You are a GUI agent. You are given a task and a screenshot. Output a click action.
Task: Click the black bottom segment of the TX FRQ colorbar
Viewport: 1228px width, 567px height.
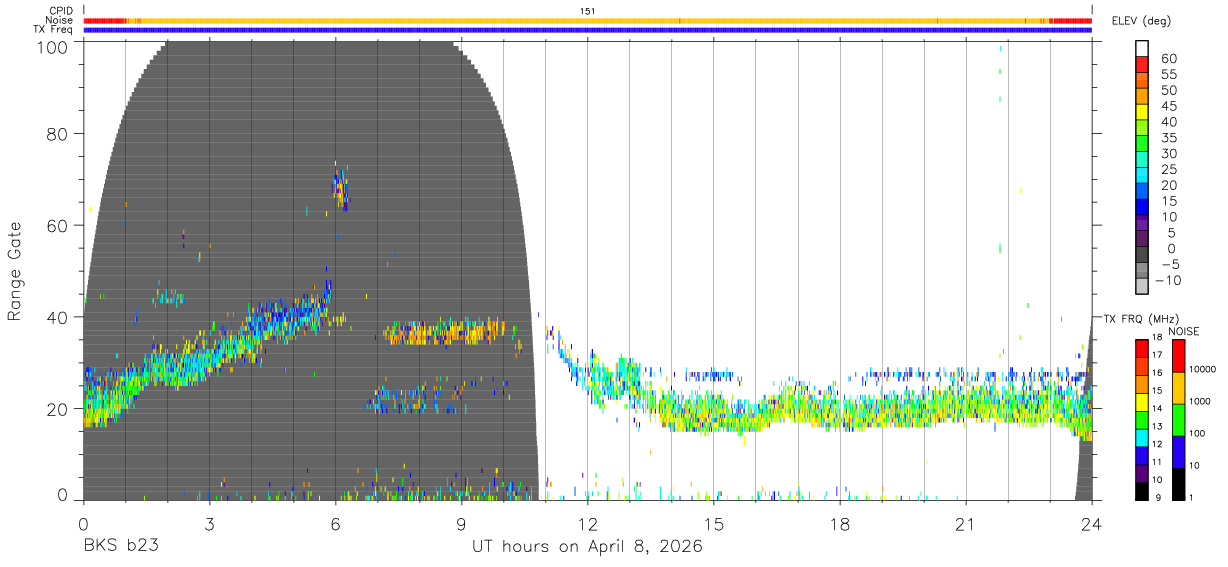click(1142, 491)
